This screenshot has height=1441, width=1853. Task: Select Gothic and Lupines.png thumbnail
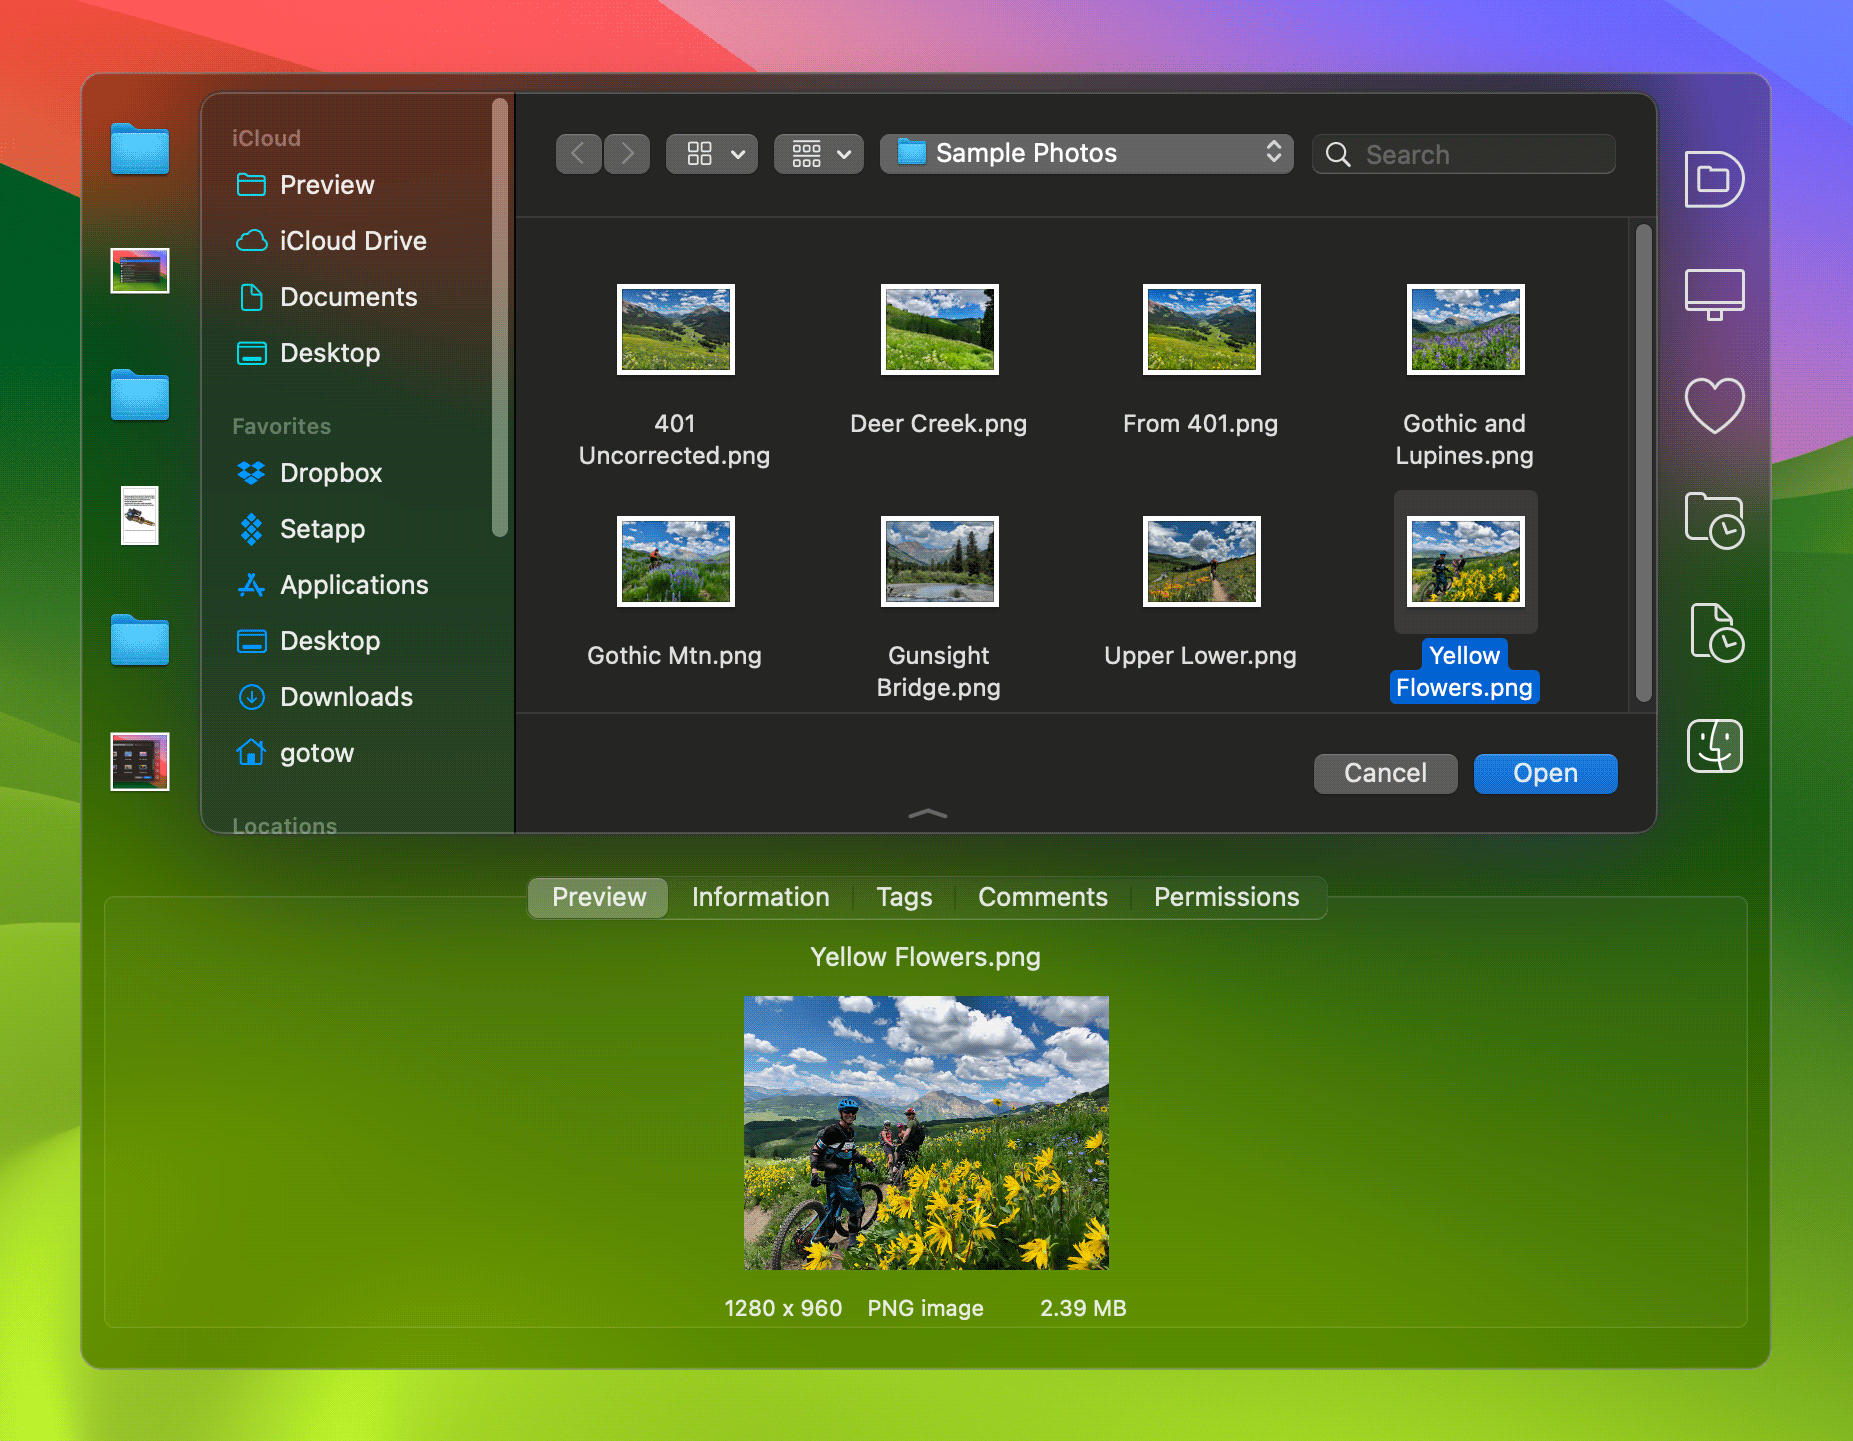point(1466,330)
